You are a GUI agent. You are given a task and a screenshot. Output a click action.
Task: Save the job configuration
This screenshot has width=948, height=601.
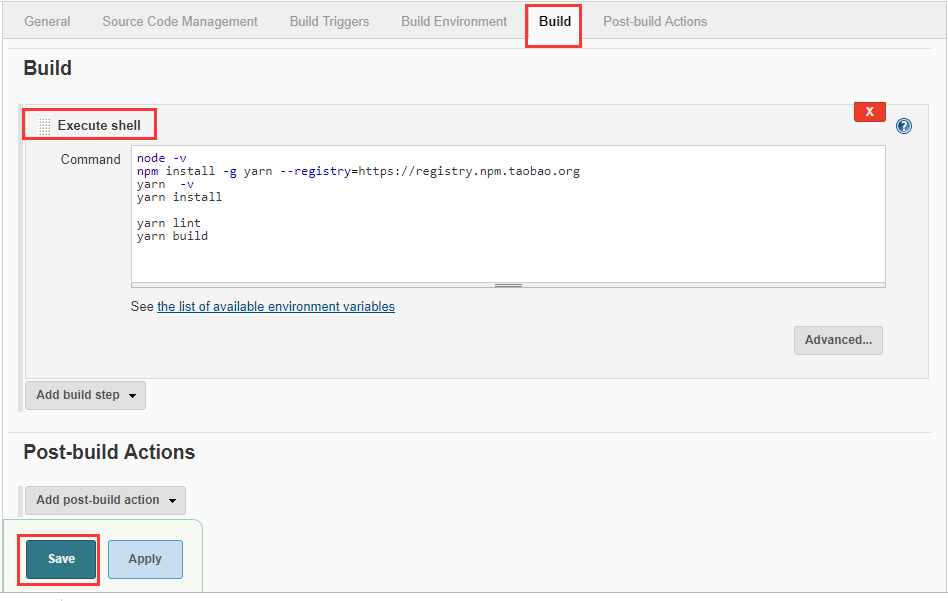[x=61, y=559]
